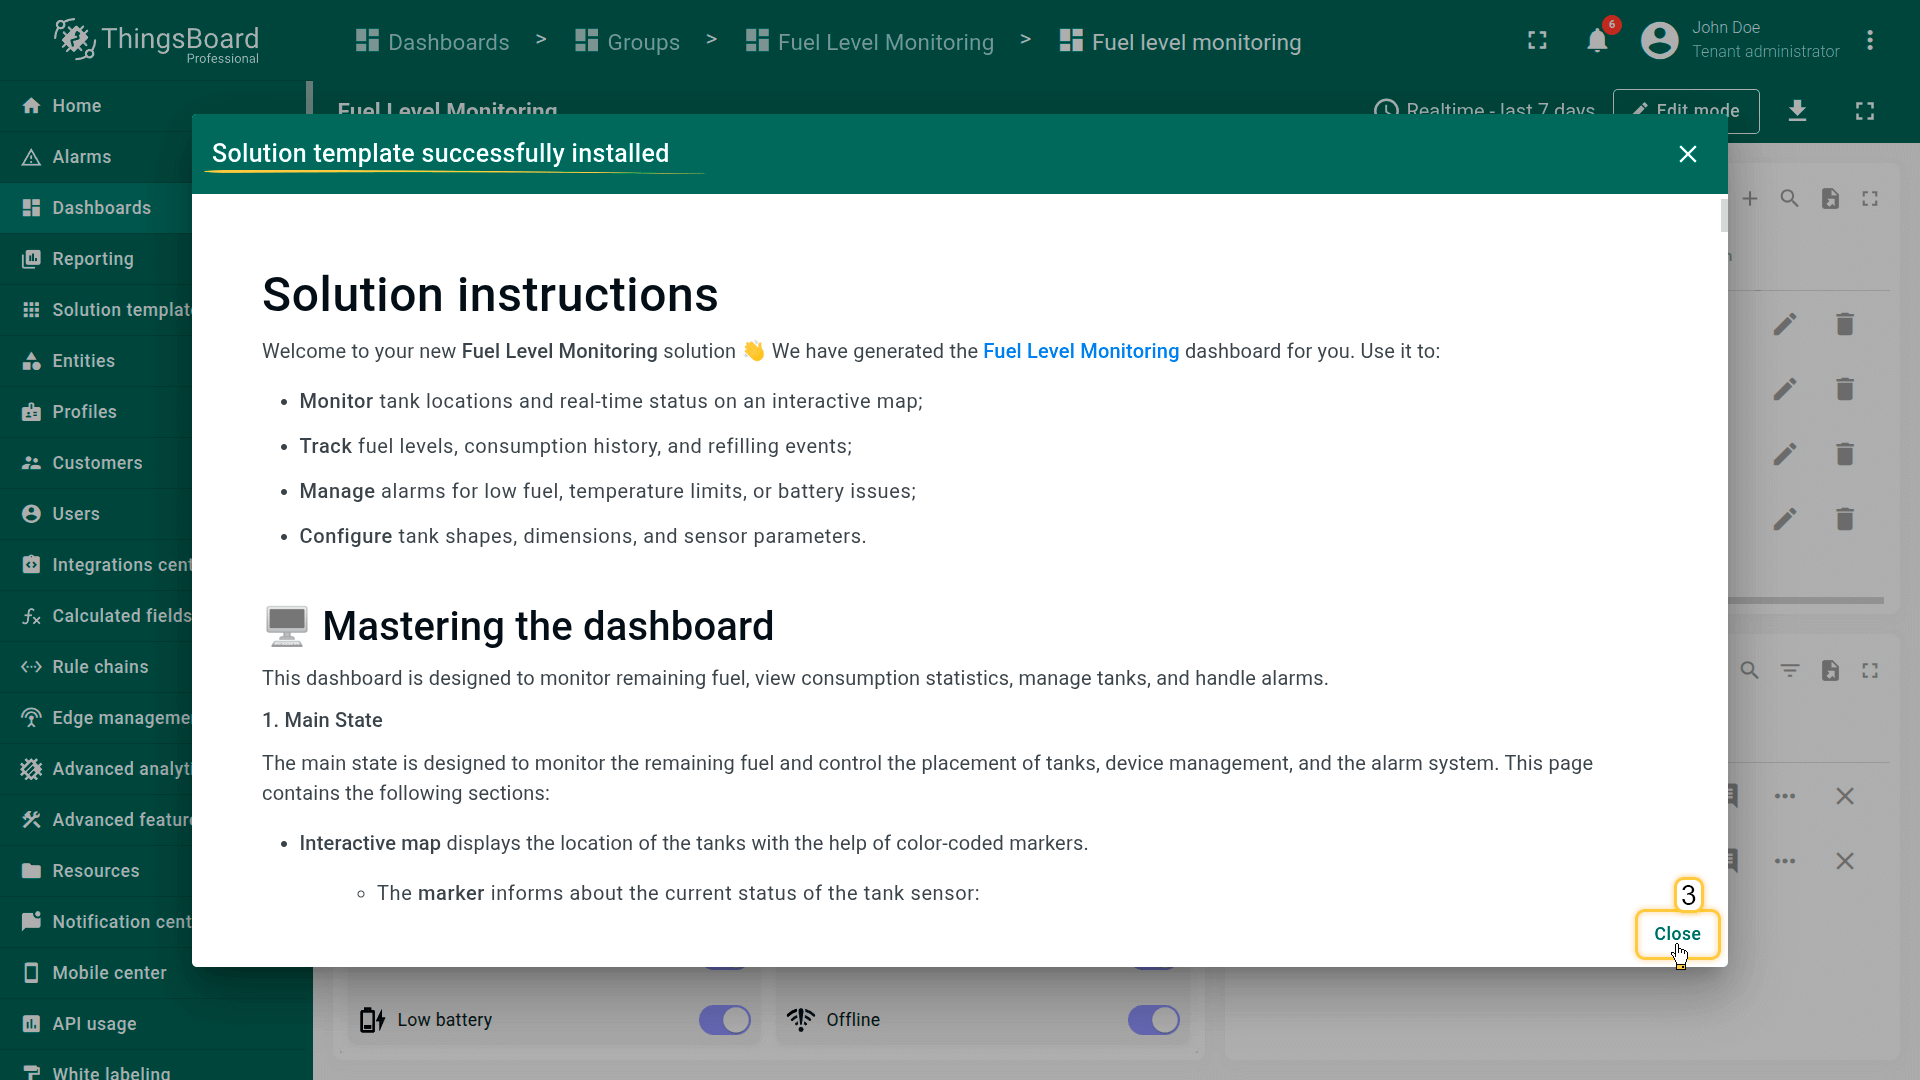Click the Home icon in the sidebar
Screen dimensions: 1920x1080
32,106
